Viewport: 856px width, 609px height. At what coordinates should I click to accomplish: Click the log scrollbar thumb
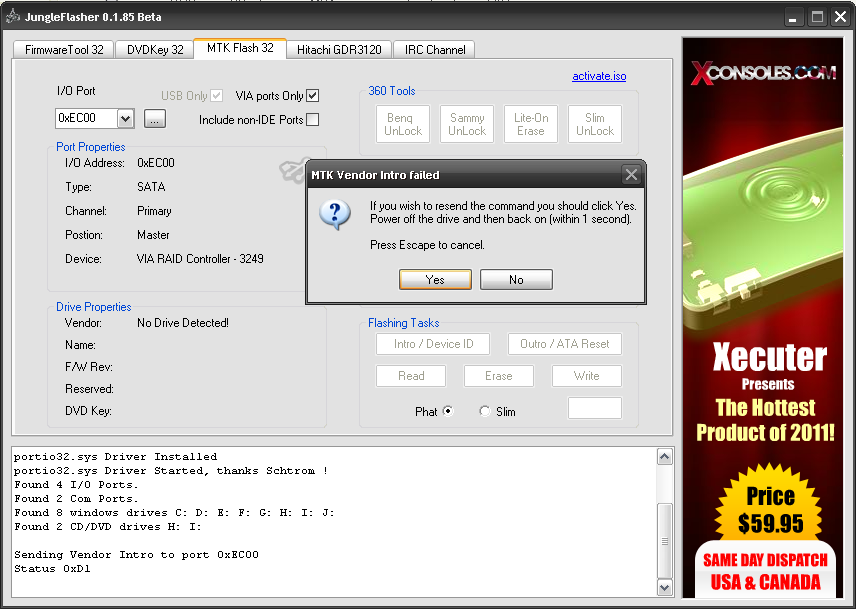click(664, 541)
